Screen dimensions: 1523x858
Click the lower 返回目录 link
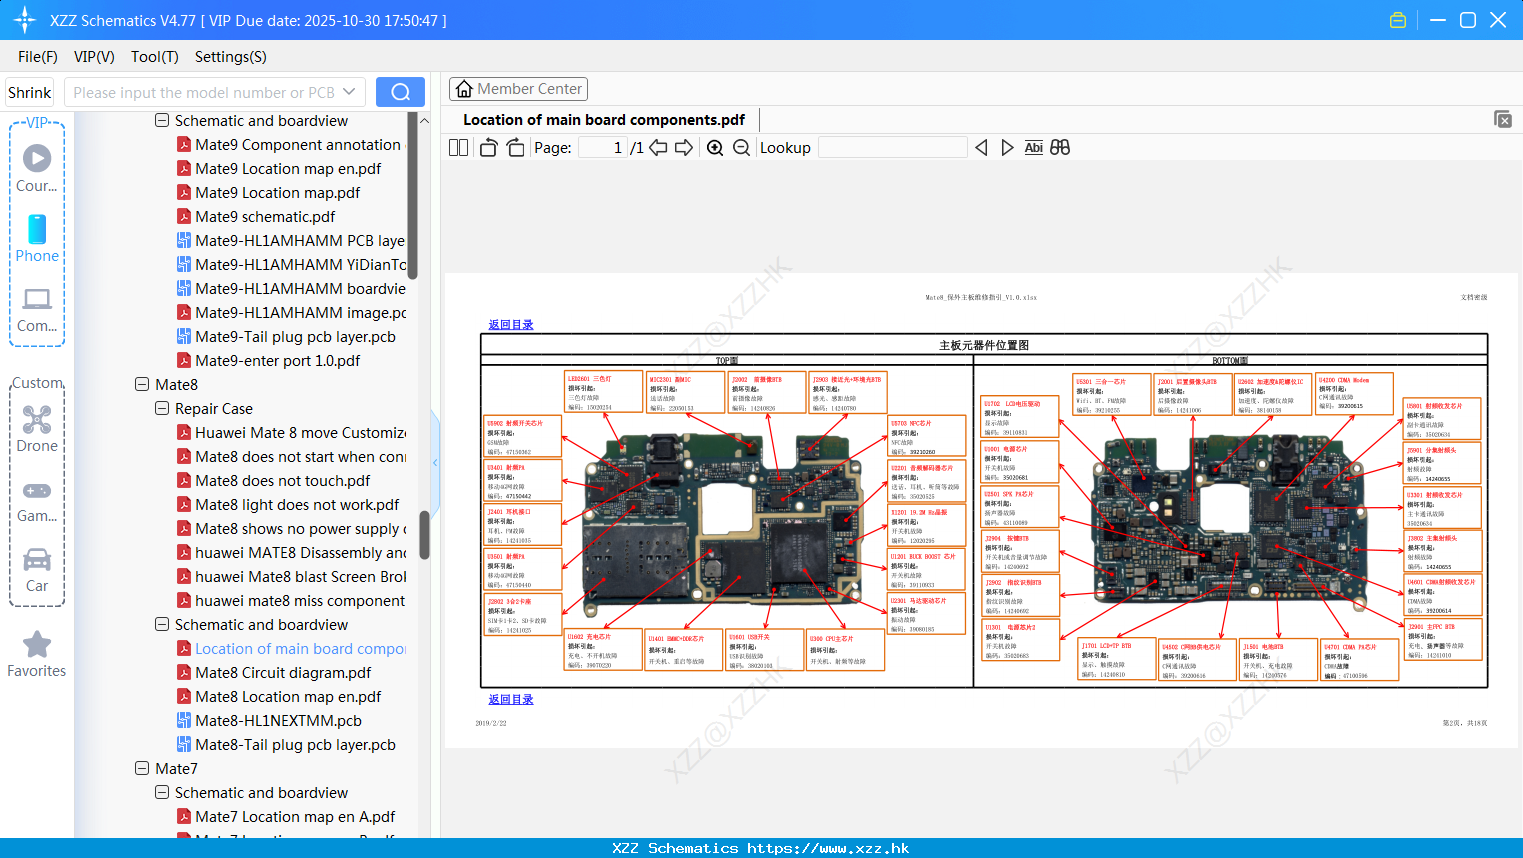511,700
